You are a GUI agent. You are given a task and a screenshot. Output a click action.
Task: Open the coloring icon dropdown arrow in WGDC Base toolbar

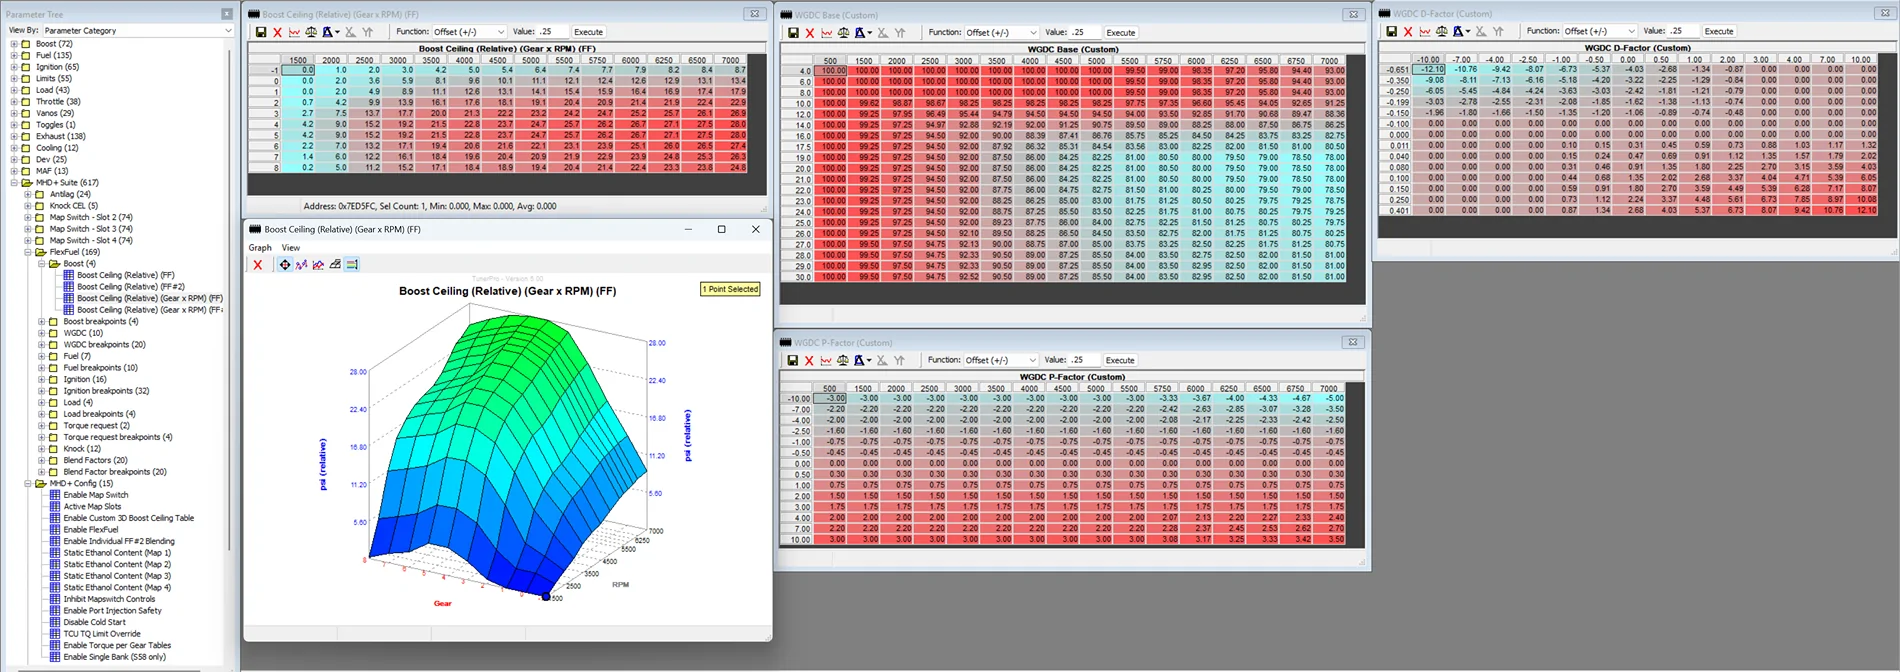(870, 33)
